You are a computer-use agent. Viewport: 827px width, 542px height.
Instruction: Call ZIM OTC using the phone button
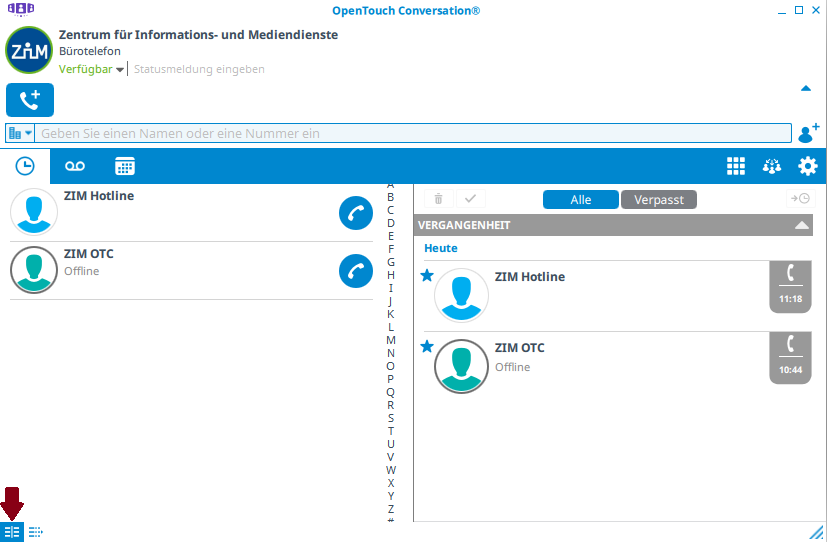[356, 271]
